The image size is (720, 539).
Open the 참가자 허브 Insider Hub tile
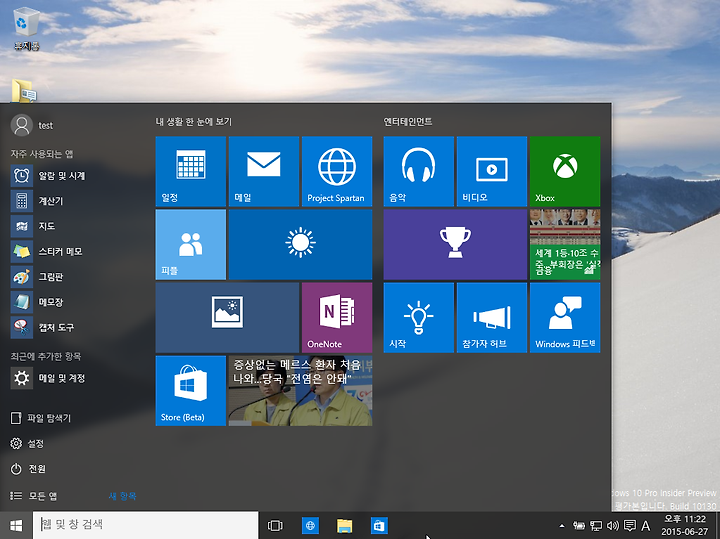pyautogui.click(x=491, y=317)
